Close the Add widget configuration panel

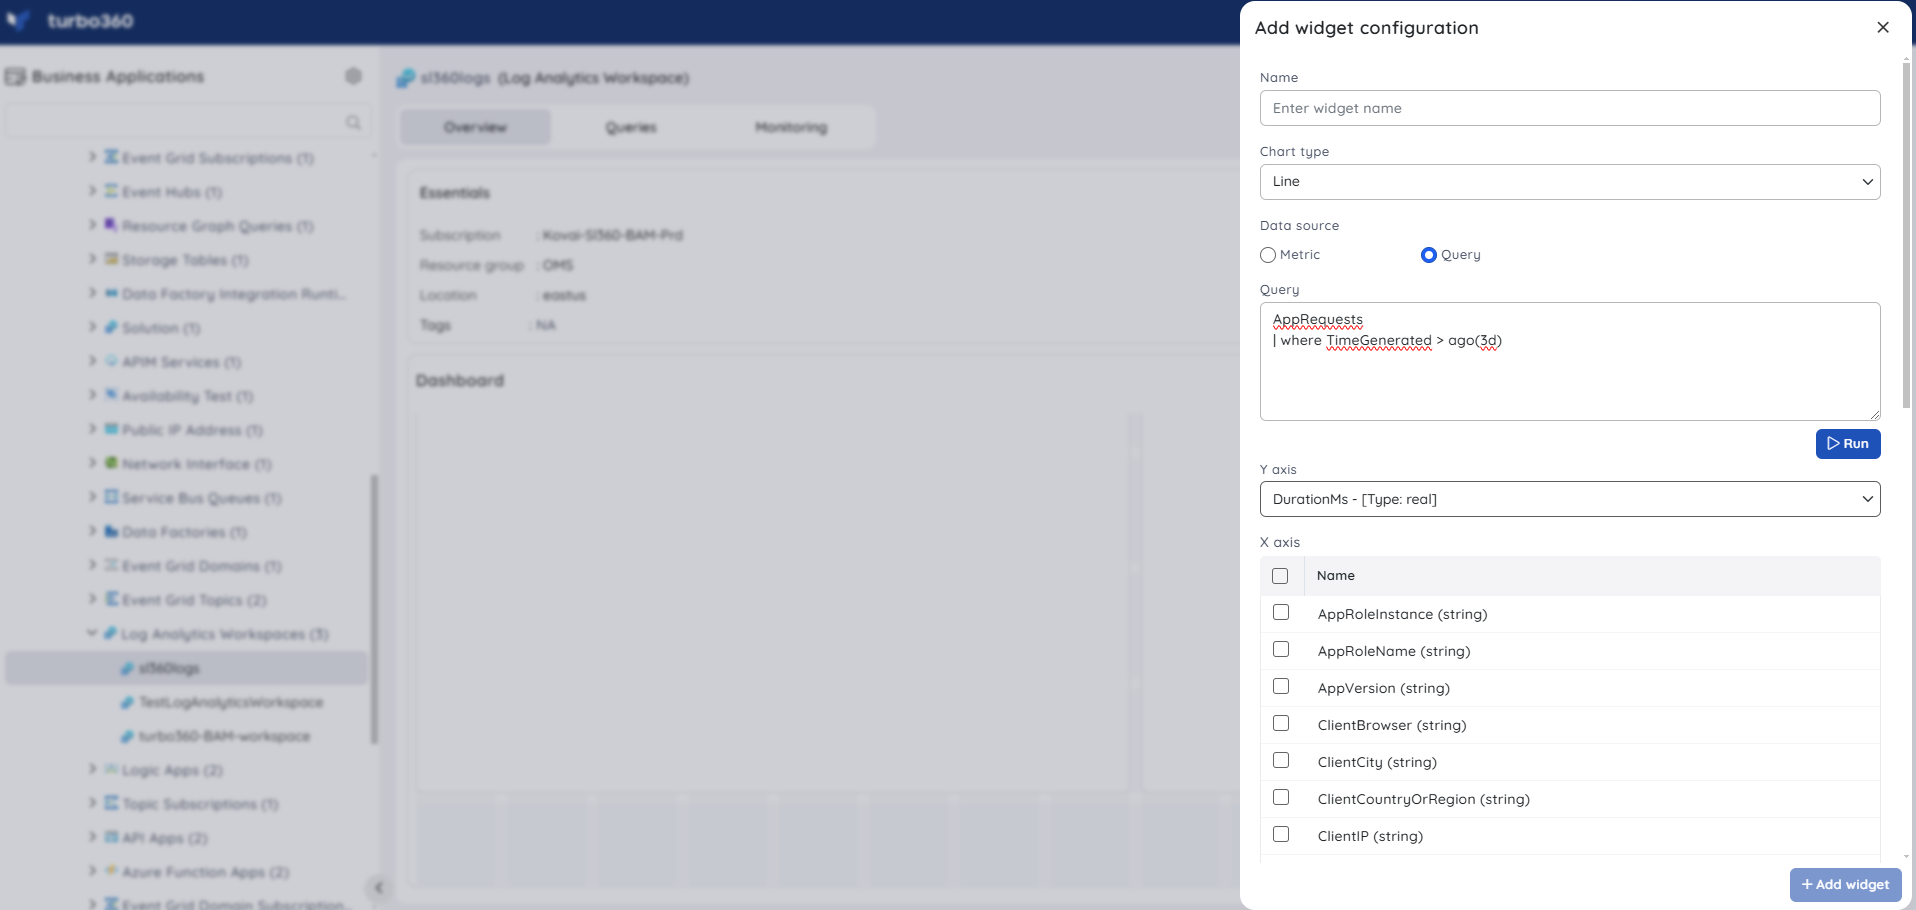click(x=1883, y=28)
